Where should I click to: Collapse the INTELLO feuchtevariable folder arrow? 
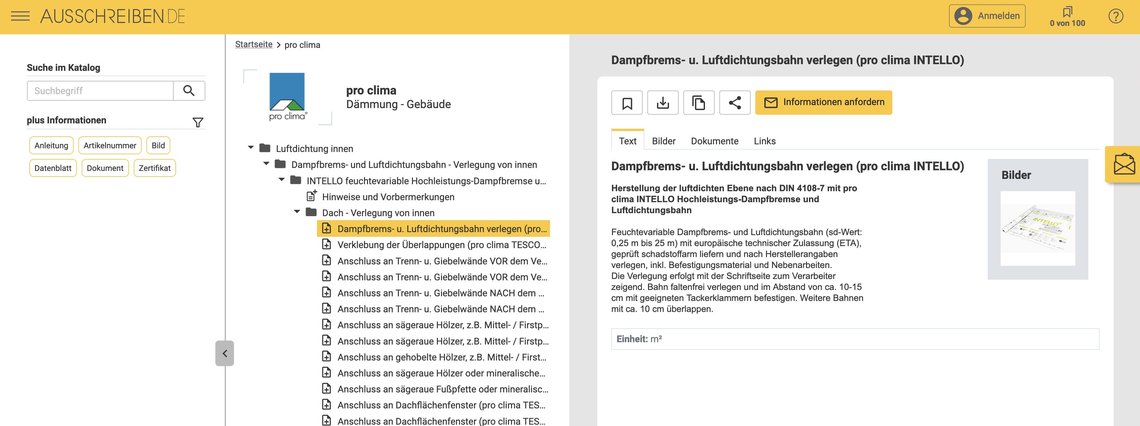281,180
